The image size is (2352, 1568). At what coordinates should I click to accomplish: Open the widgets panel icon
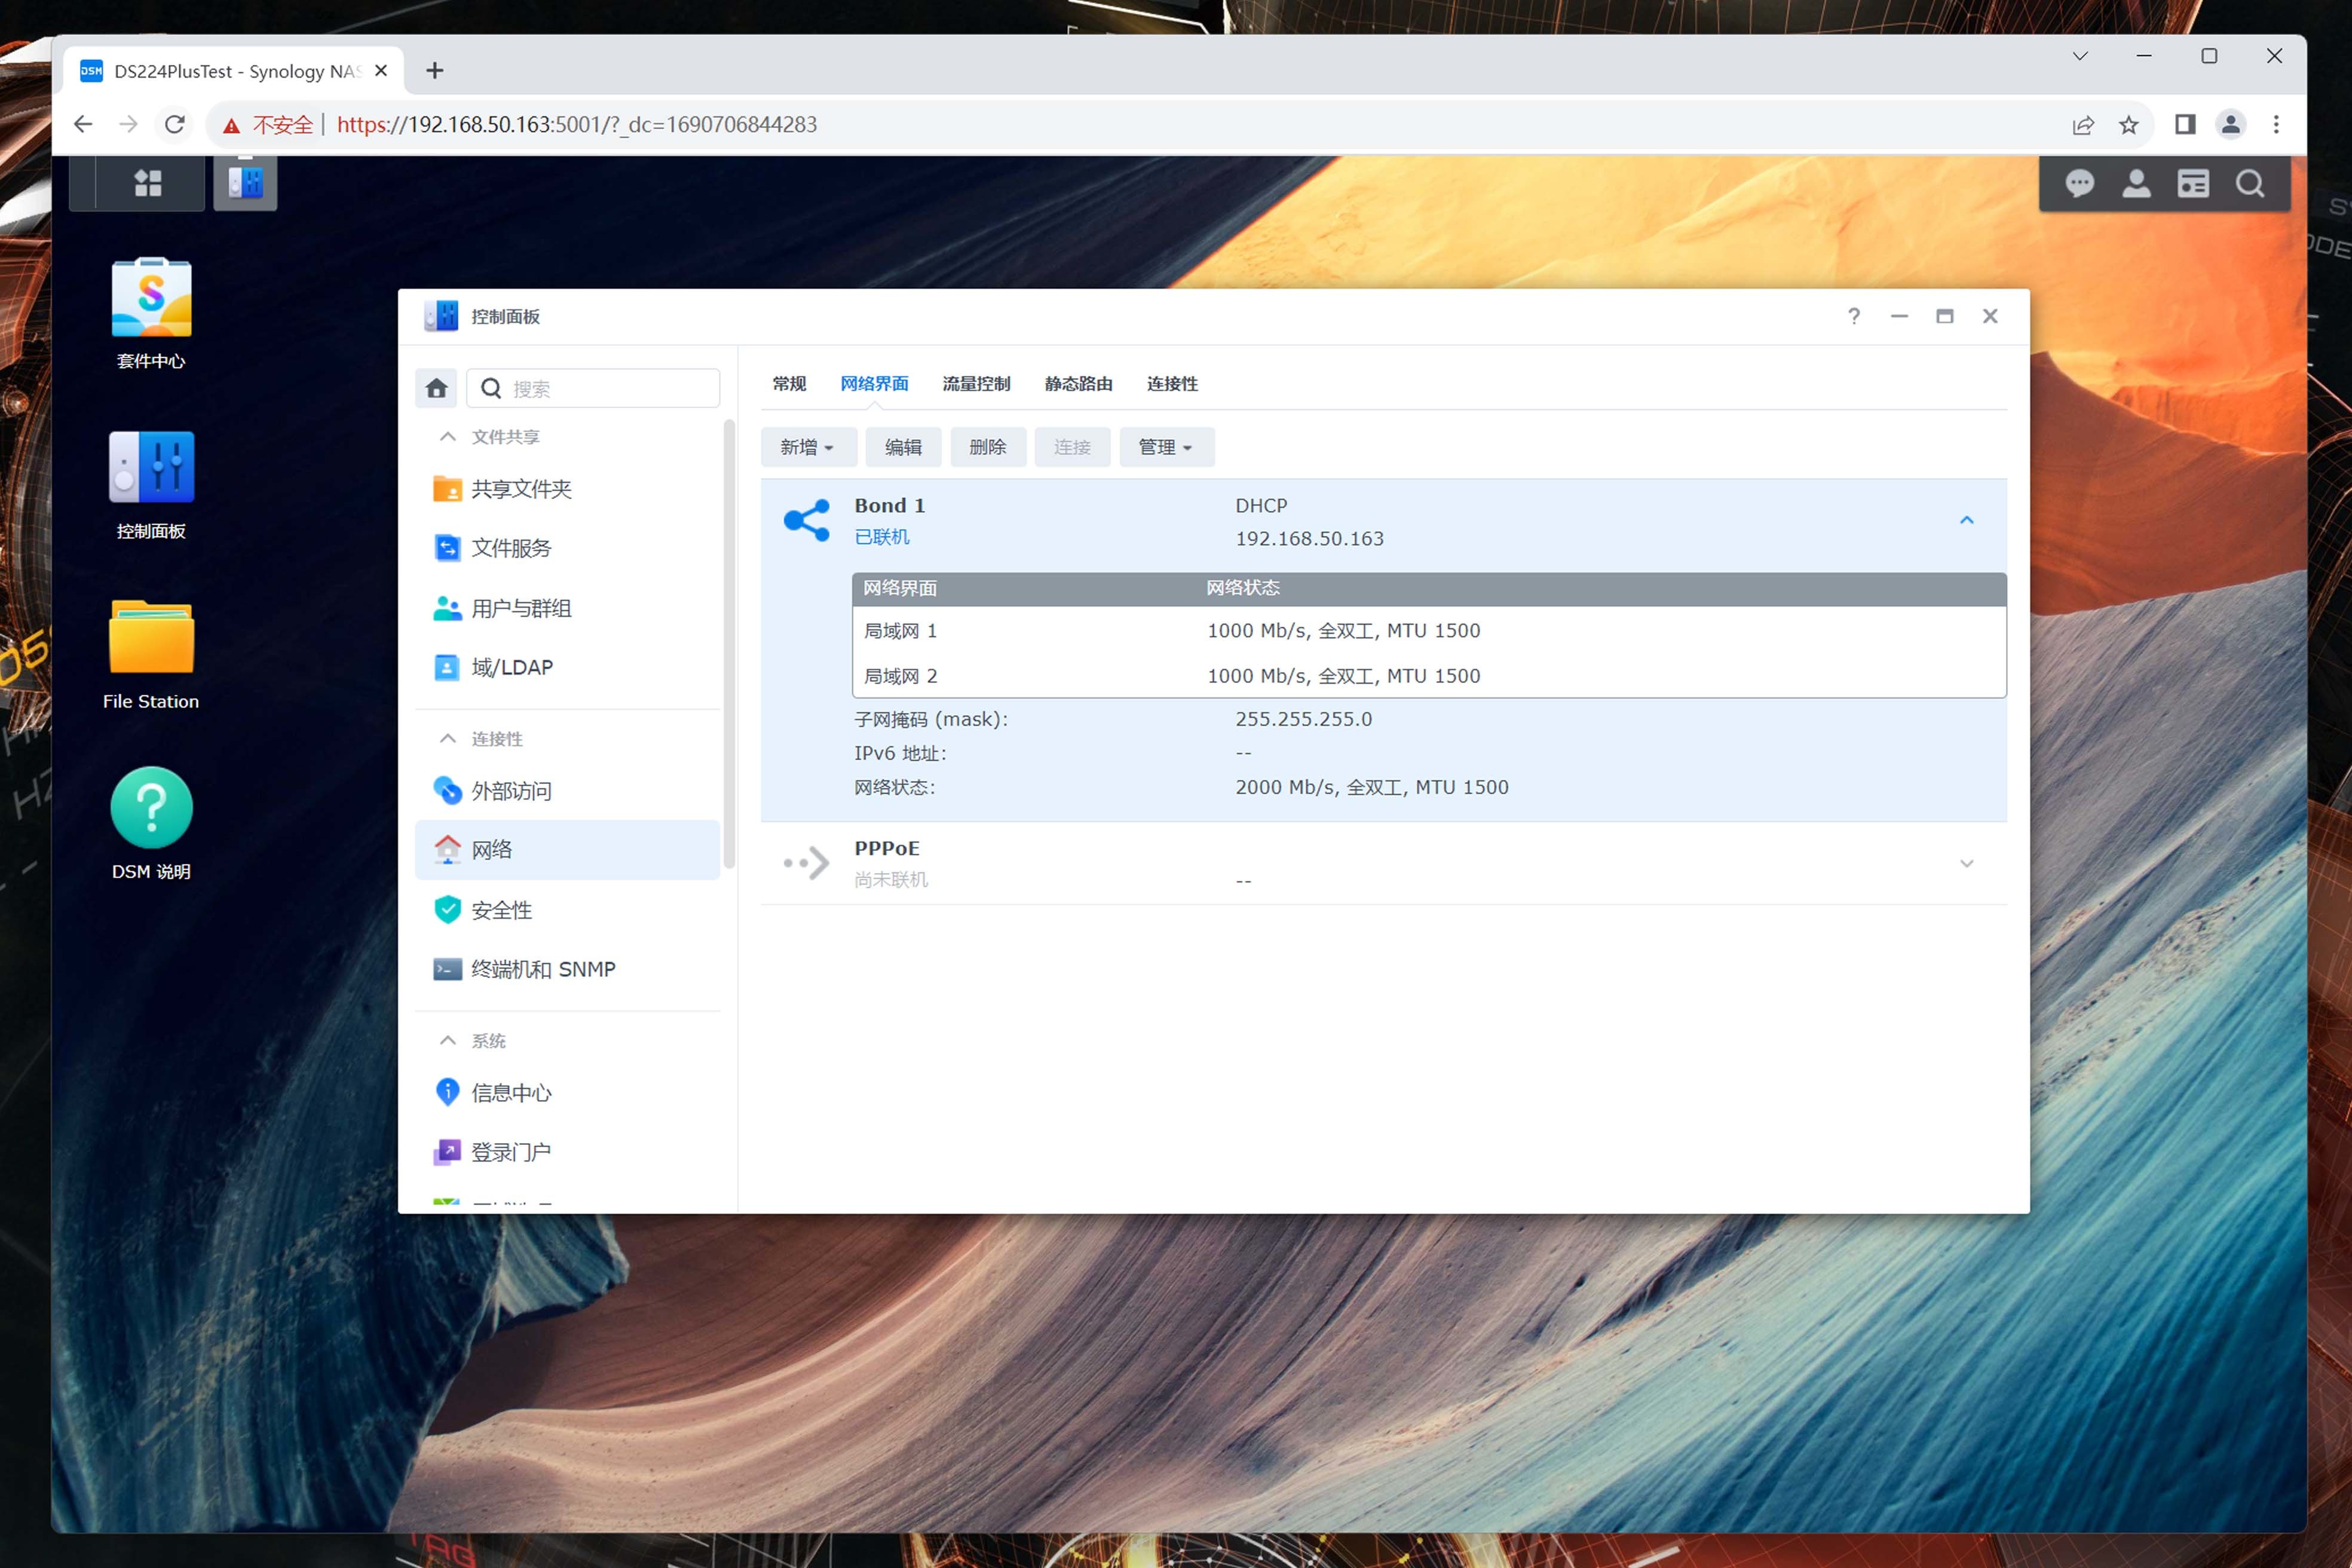[x=2193, y=183]
